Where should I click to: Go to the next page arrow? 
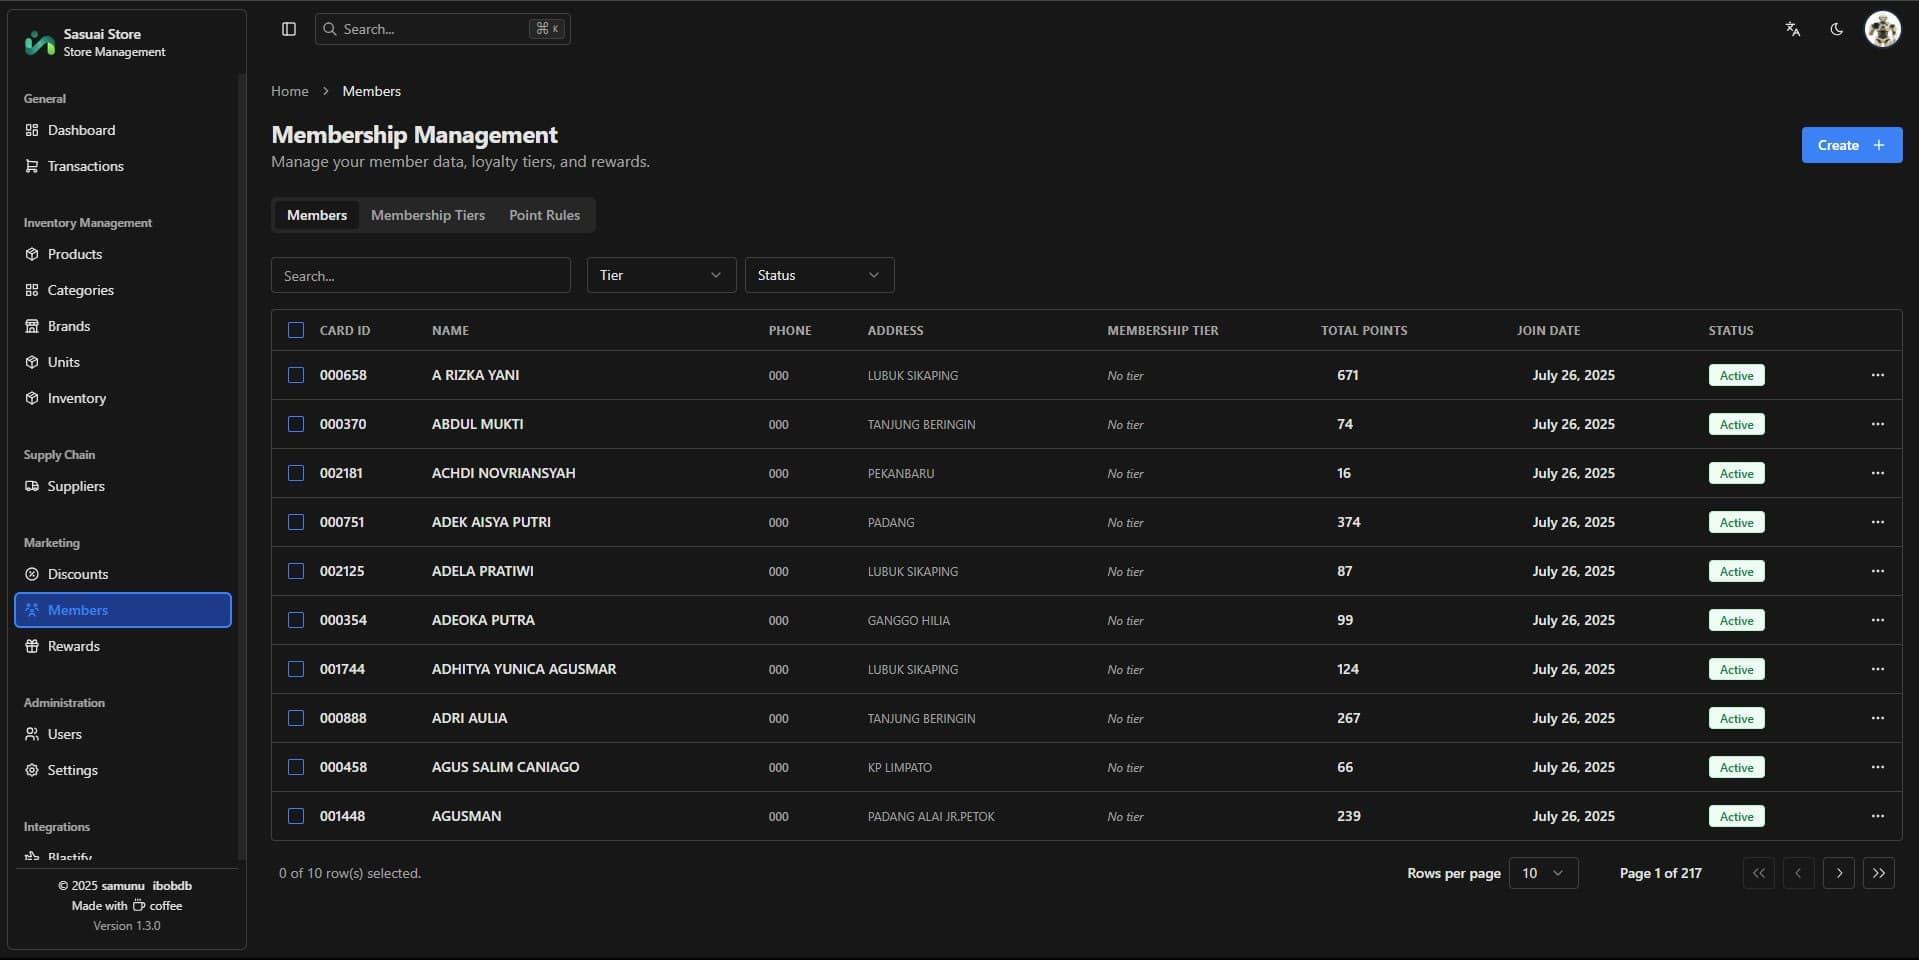[x=1838, y=873]
